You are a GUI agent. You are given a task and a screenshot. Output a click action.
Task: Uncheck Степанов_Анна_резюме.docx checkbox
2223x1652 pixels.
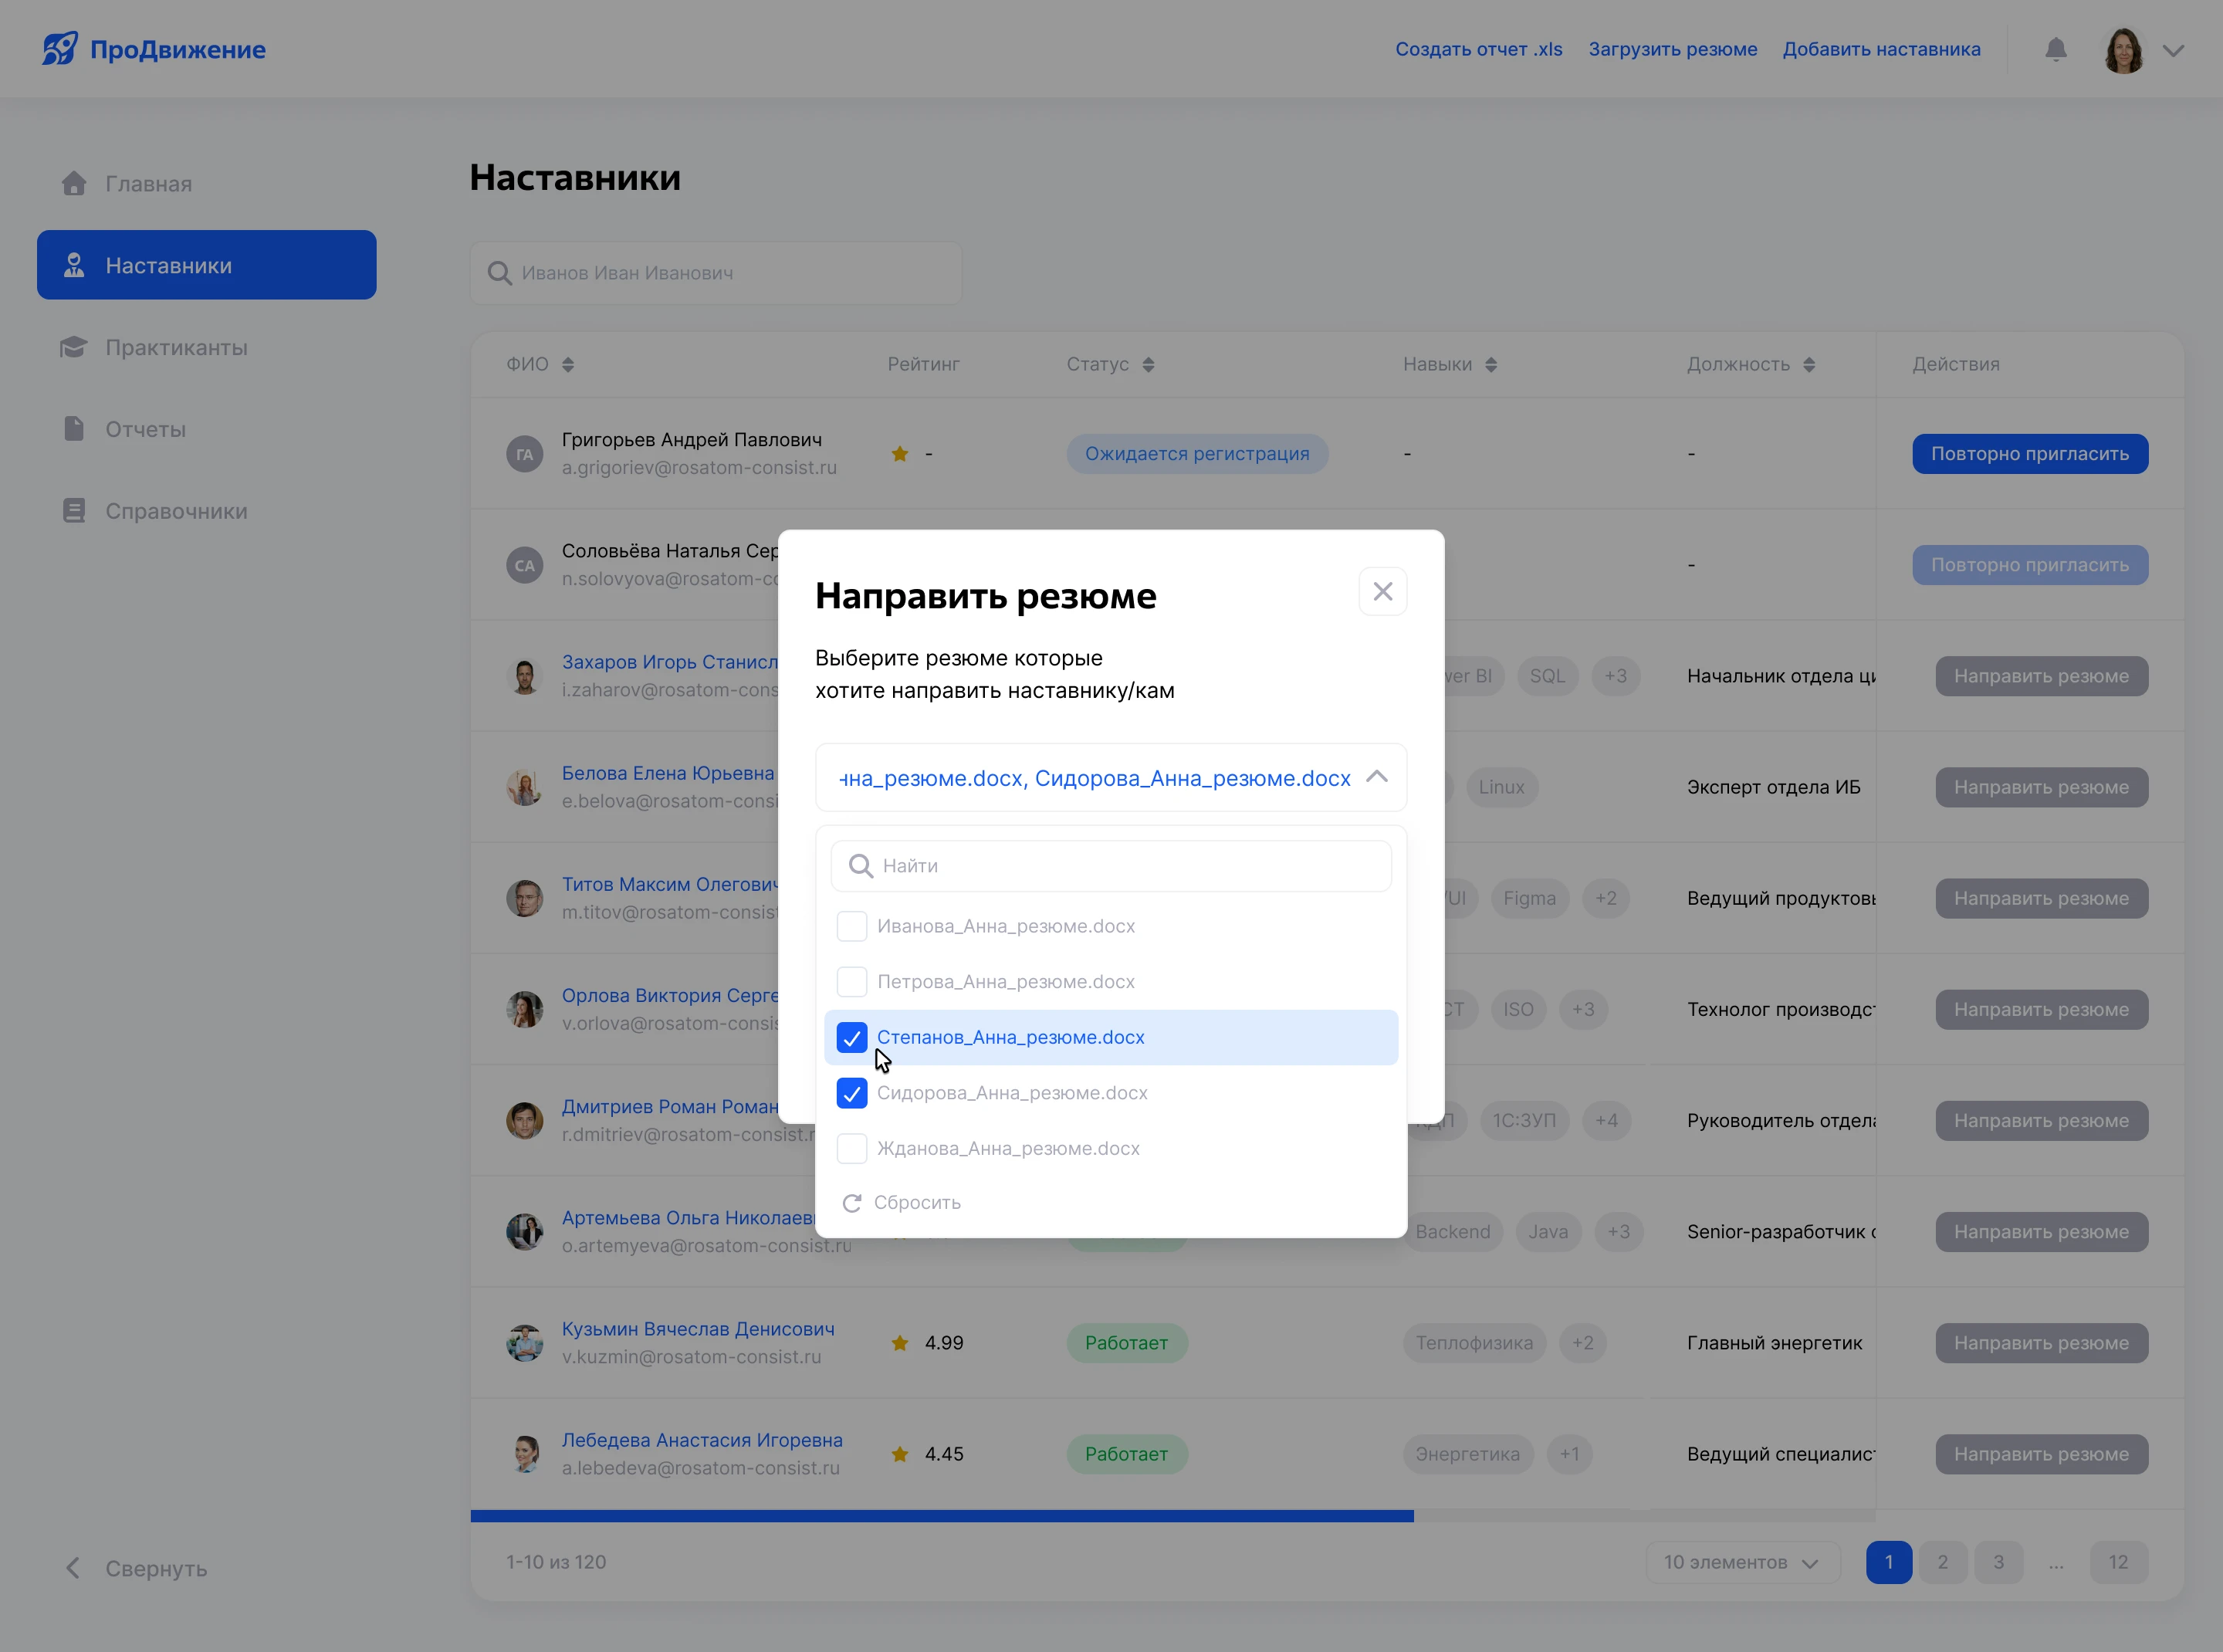click(x=852, y=1038)
